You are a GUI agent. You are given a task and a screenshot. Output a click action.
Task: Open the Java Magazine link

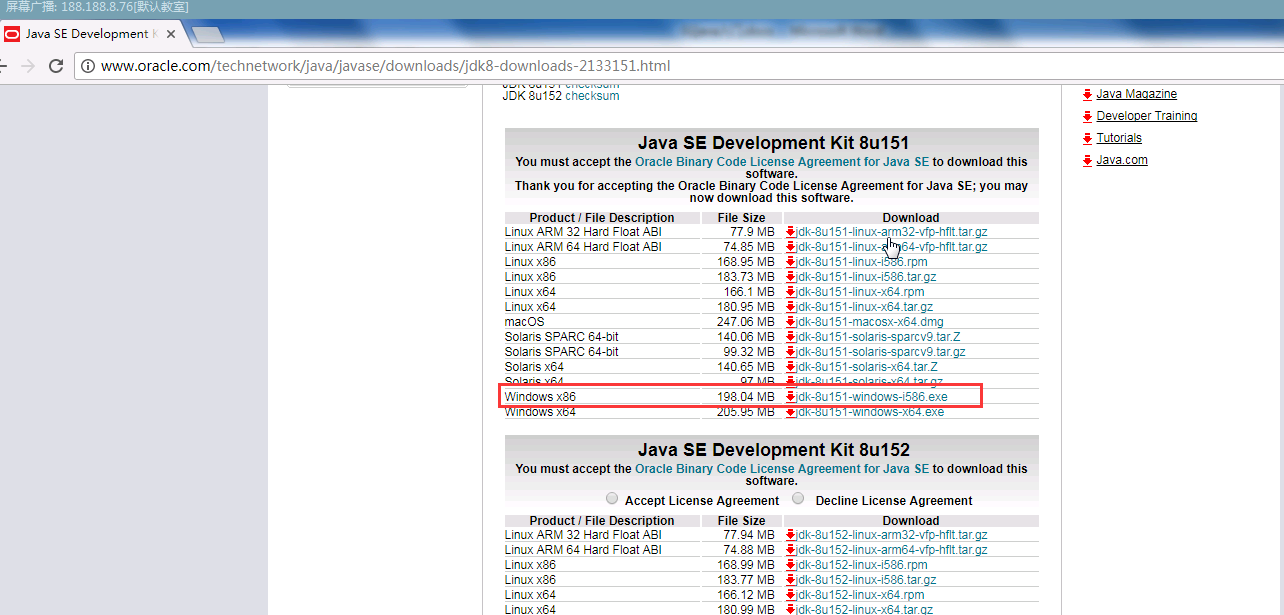pos(1136,94)
